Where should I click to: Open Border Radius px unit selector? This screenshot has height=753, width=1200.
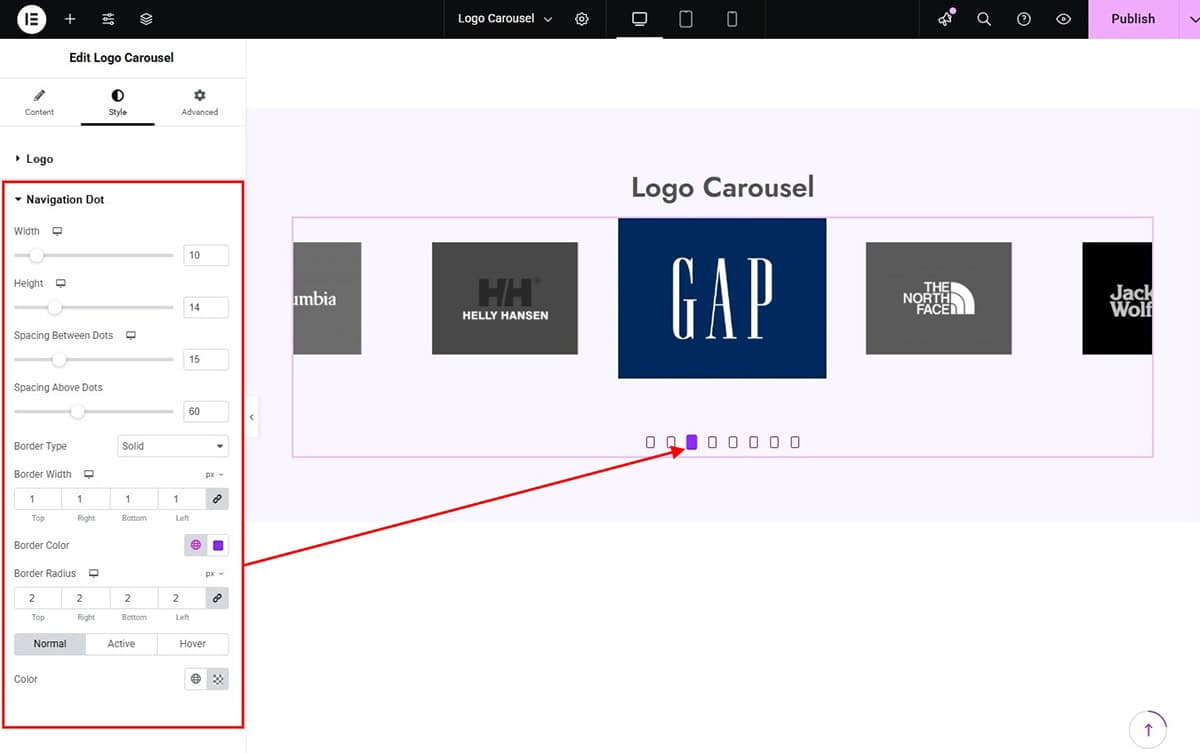point(214,574)
